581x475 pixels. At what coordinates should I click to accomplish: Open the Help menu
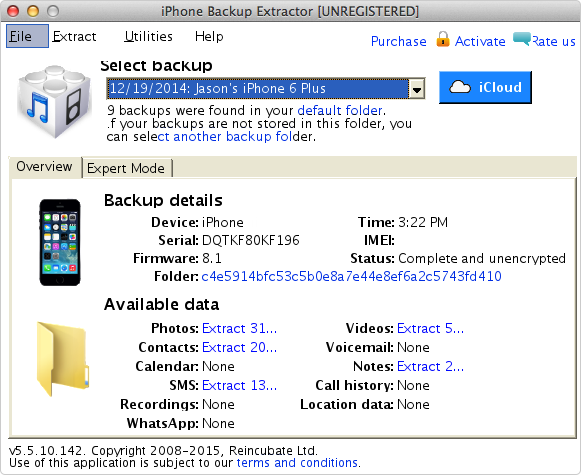209,36
